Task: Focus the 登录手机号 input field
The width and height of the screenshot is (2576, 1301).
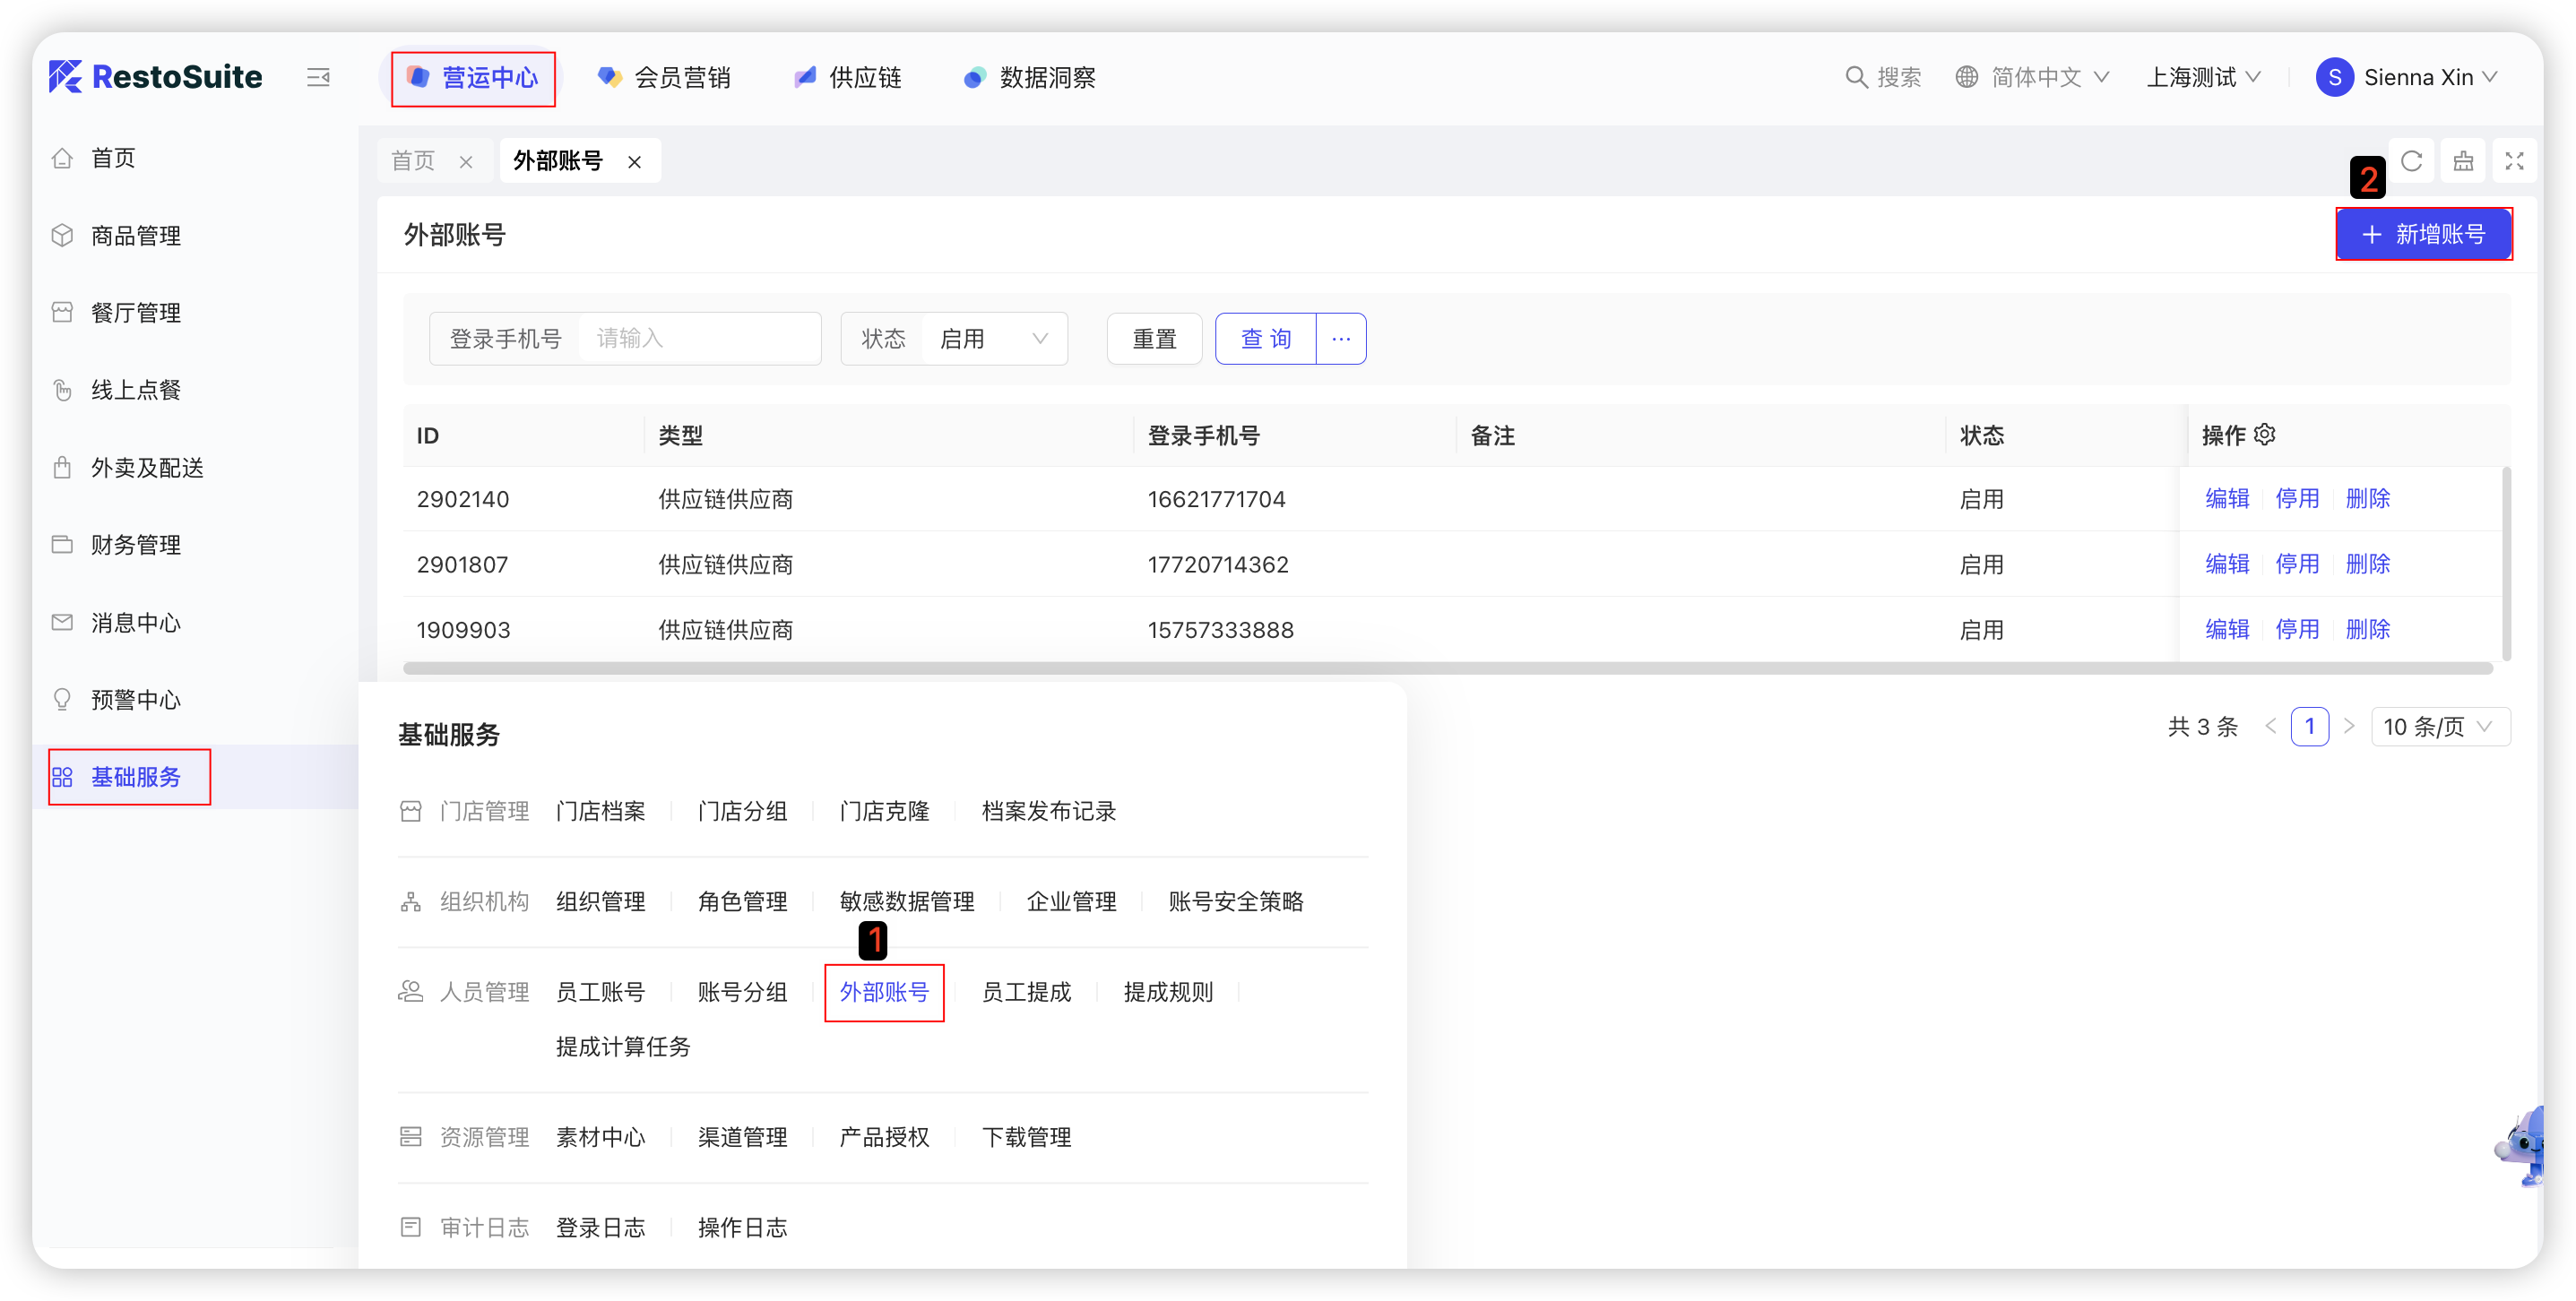Action: coord(699,339)
